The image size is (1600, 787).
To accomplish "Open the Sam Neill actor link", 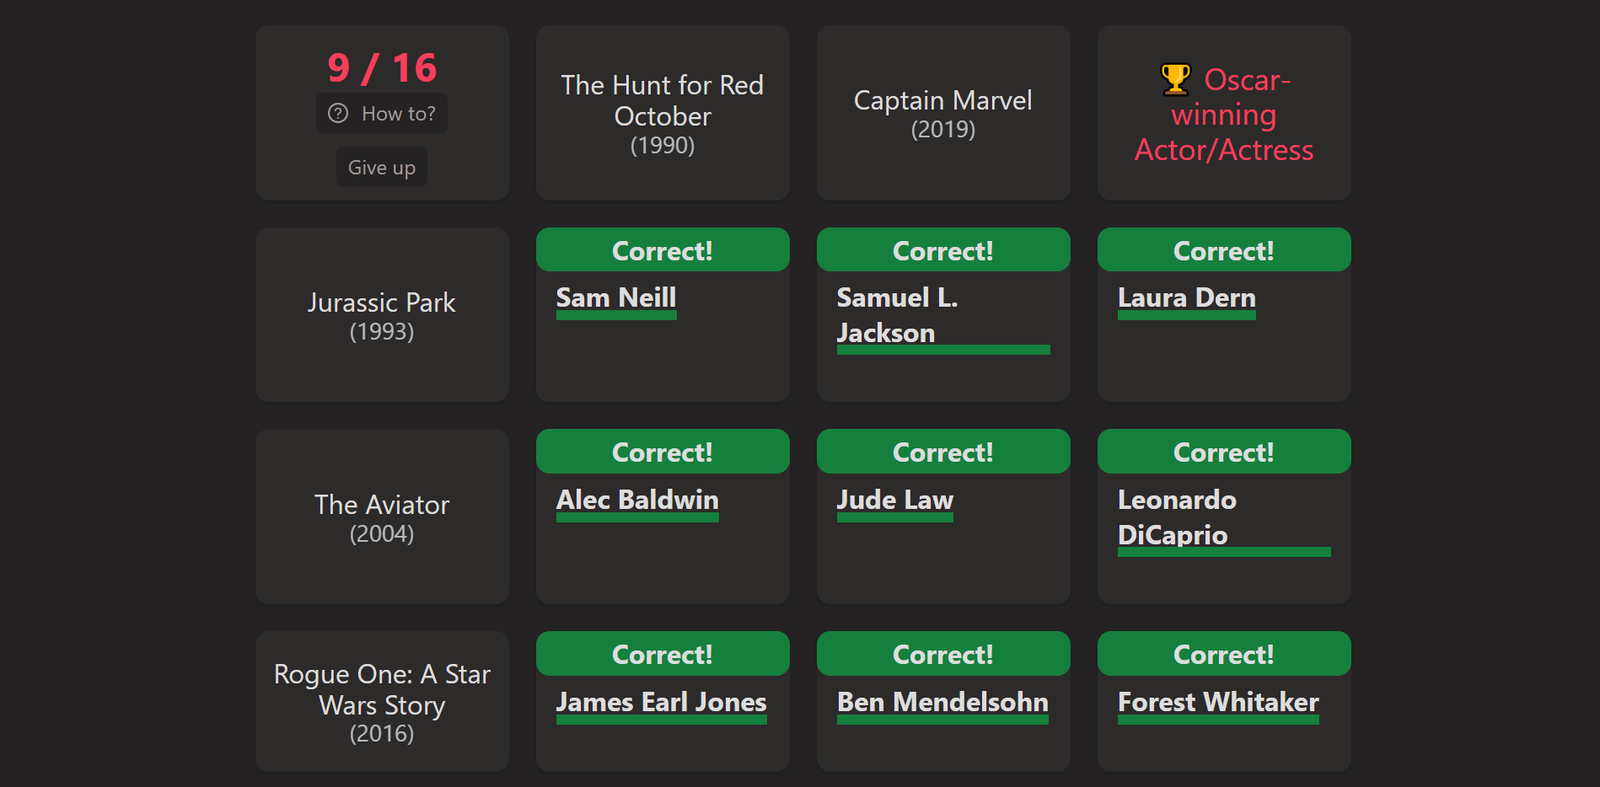I will tap(616, 298).
